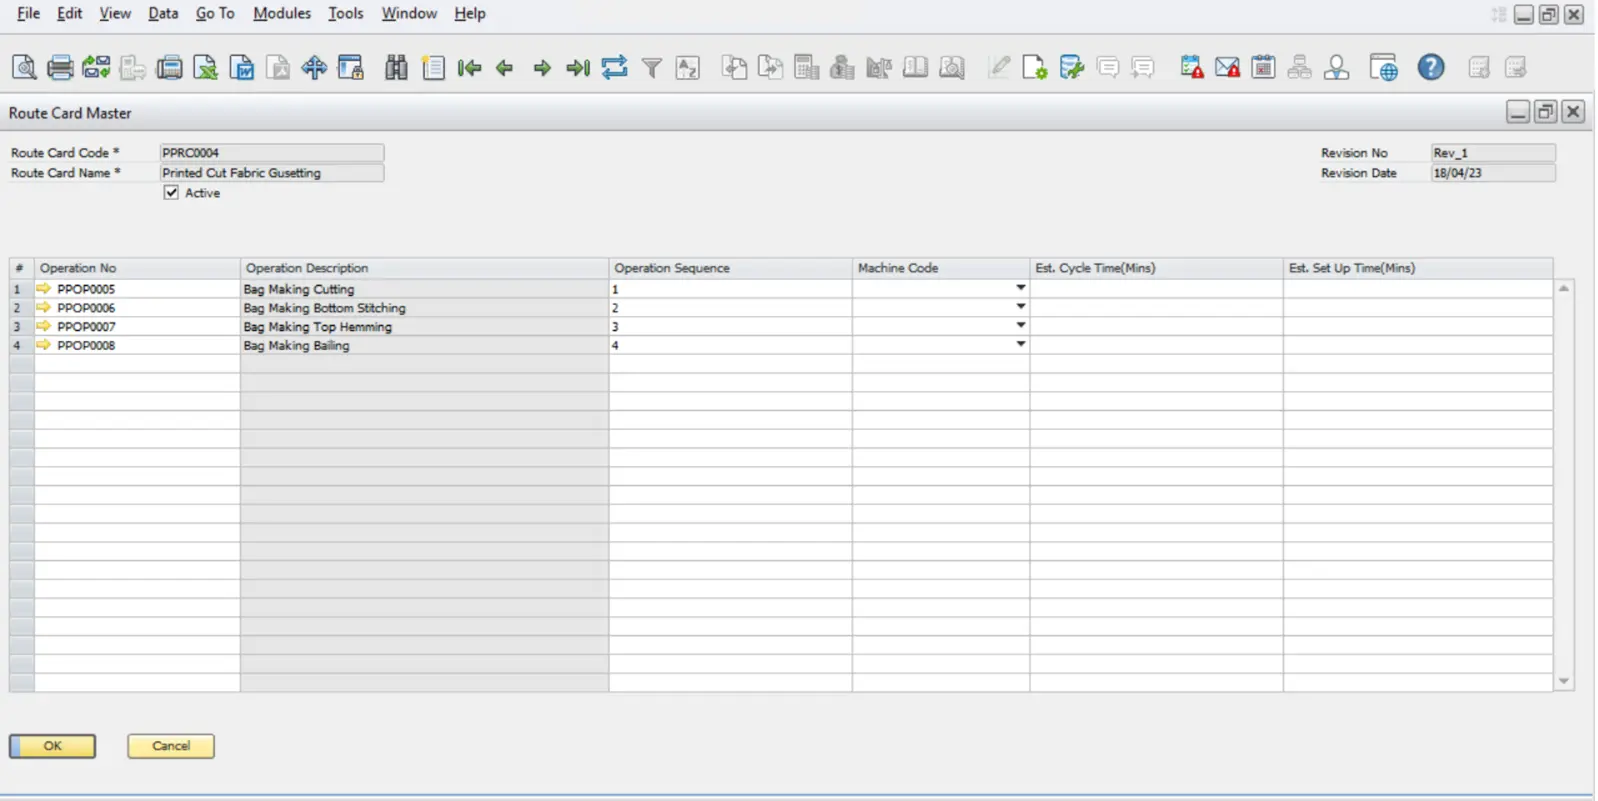The height and width of the screenshot is (801, 1598).
Task: Click the Cancel button
Action: pyautogui.click(x=170, y=746)
